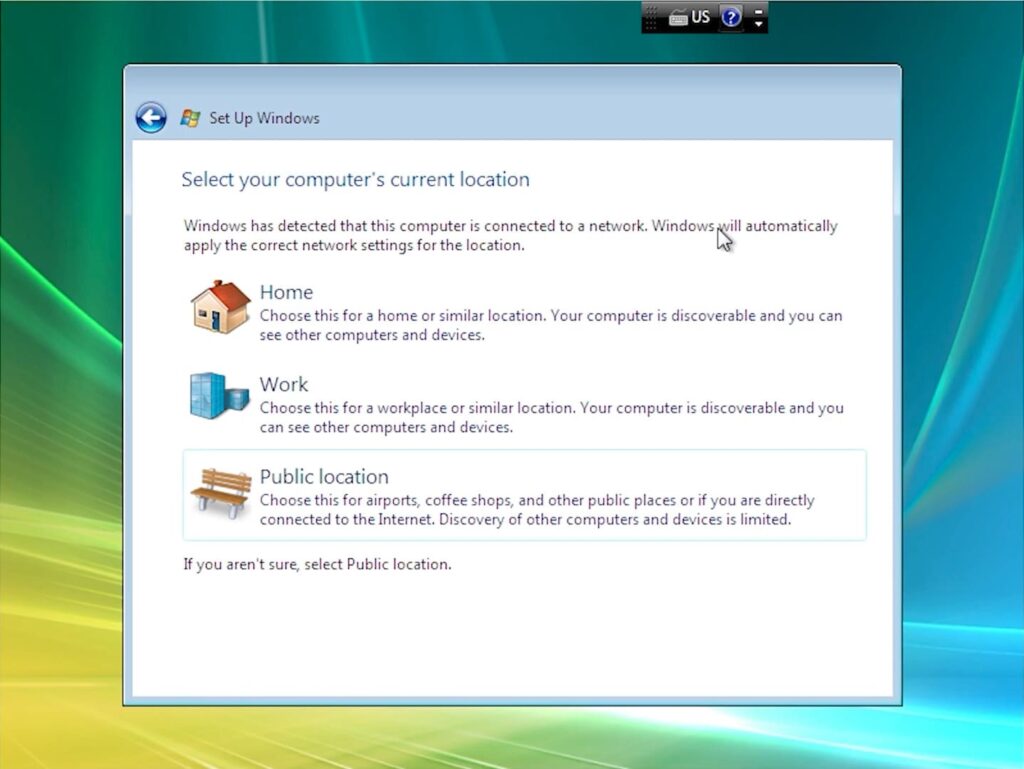Click the blue back arrow button
This screenshot has width=1024, height=769.
pyautogui.click(x=151, y=118)
